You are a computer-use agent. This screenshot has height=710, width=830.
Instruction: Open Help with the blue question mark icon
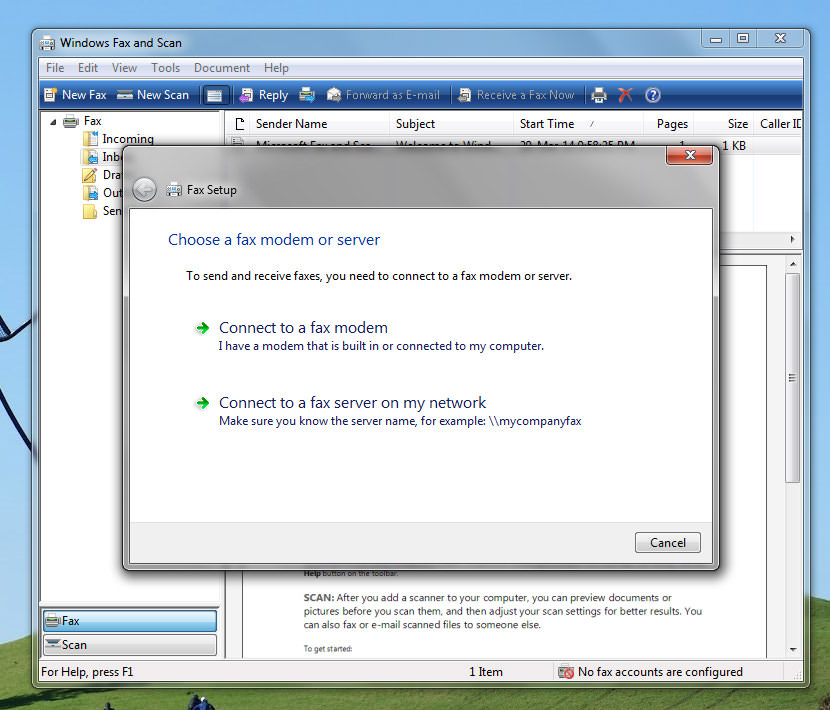click(653, 95)
